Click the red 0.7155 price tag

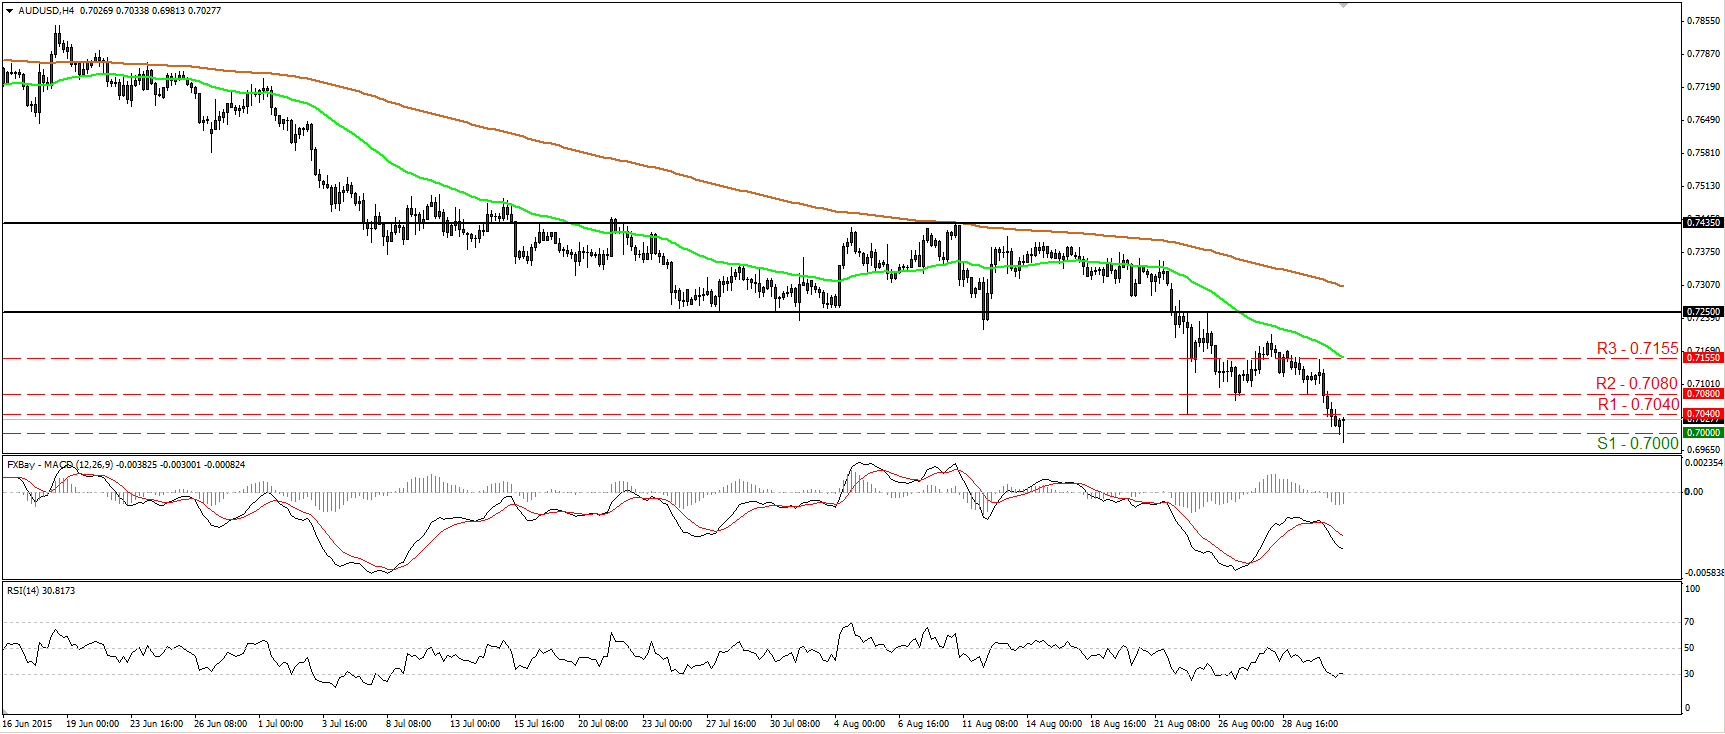click(x=1704, y=358)
